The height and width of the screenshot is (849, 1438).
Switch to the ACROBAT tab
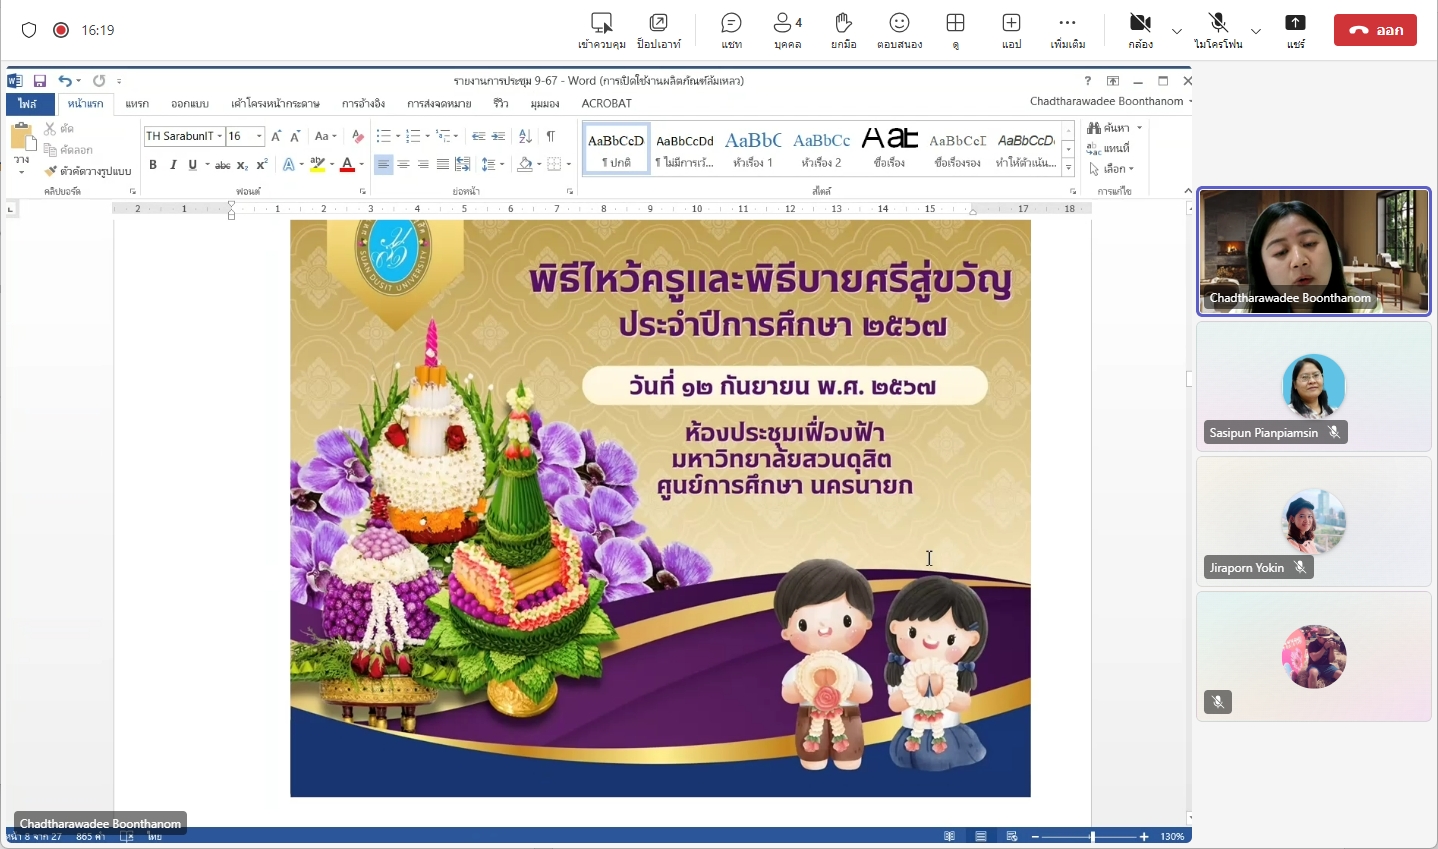606,103
